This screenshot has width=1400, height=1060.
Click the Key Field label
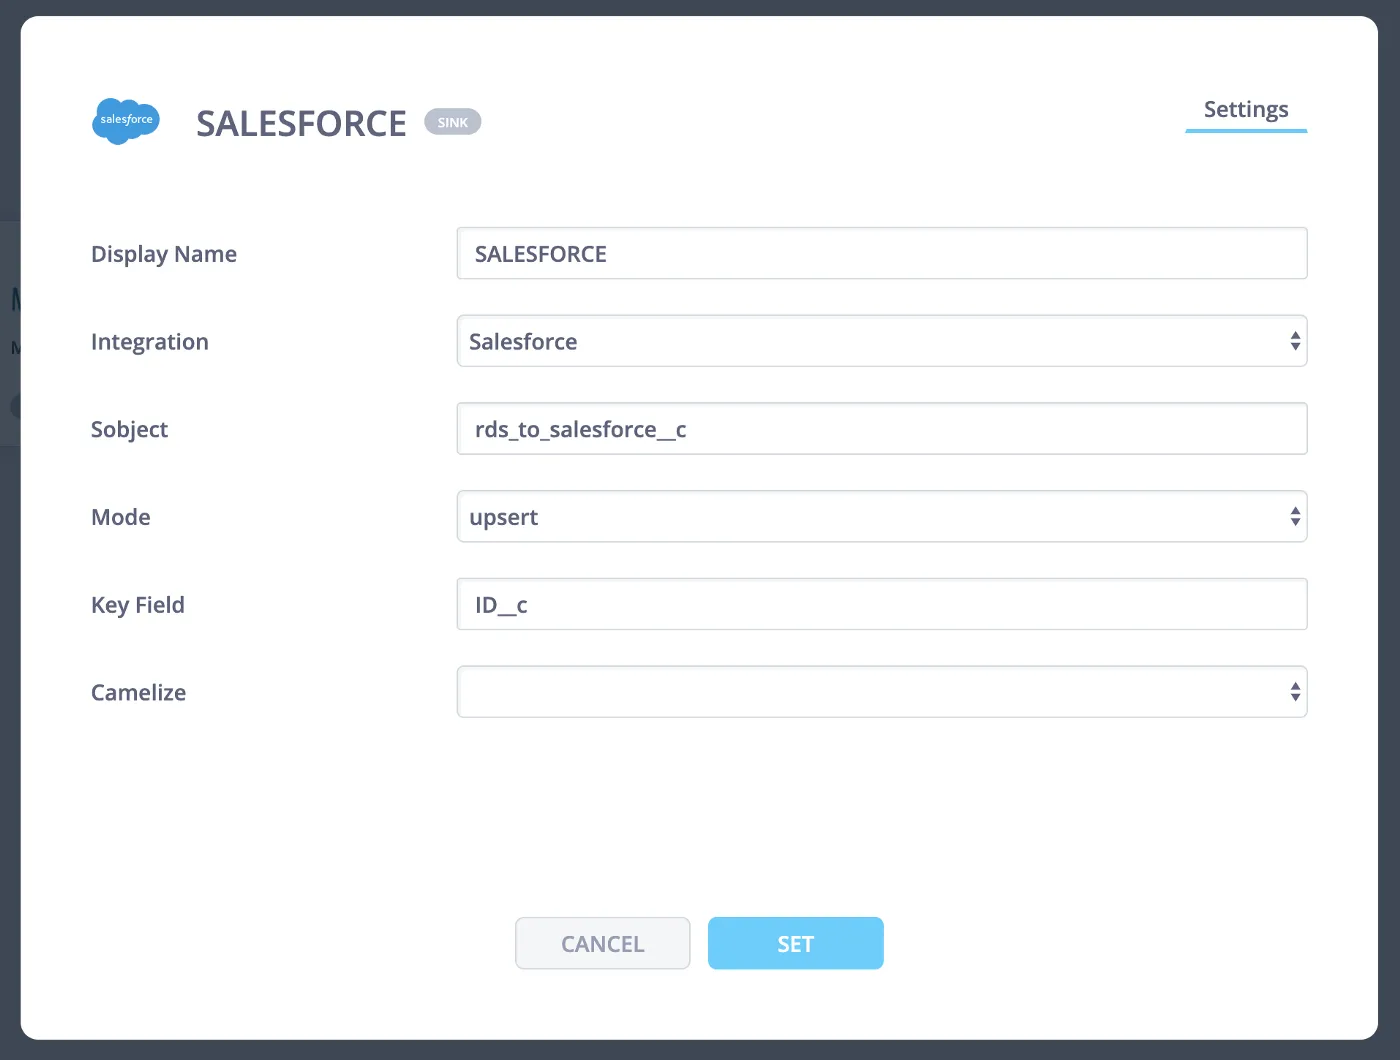[138, 605]
